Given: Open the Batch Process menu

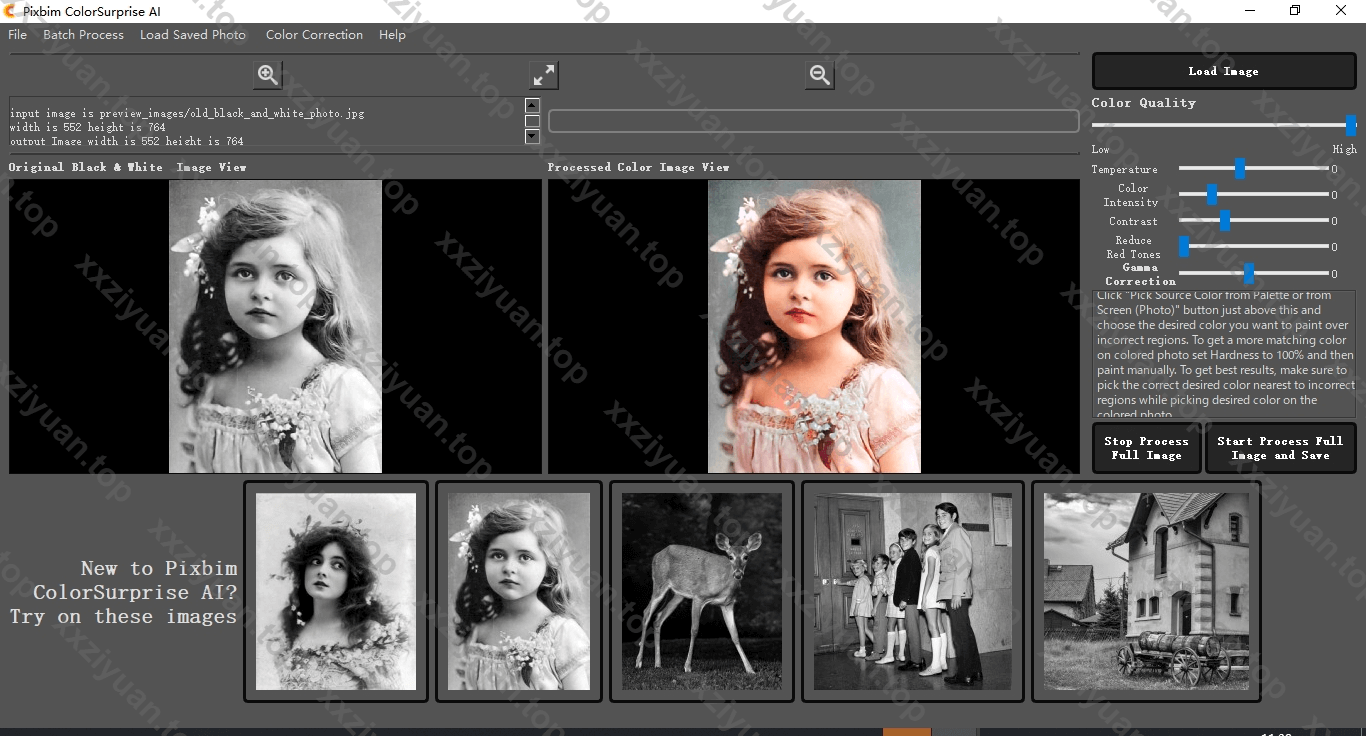Looking at the screenshot, I should click(83, 35).
